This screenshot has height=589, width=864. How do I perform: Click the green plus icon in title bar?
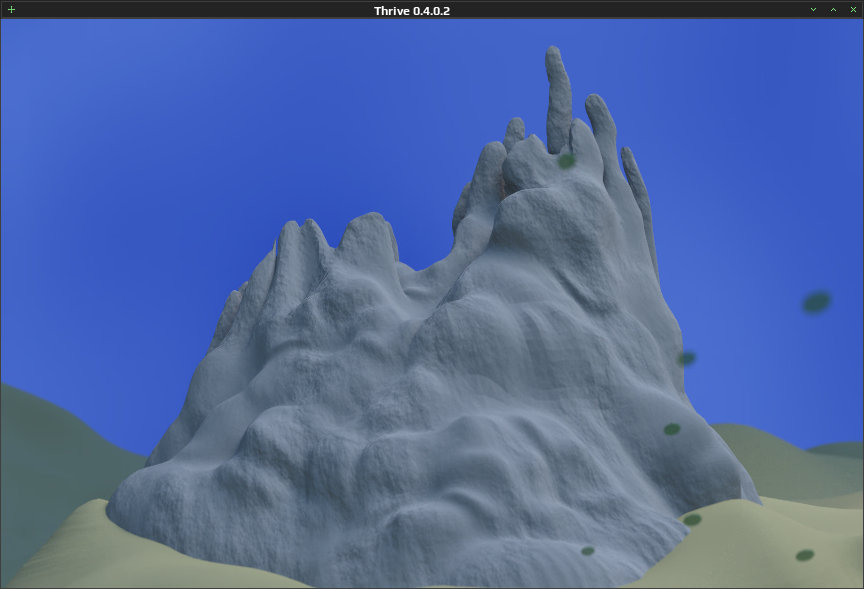pos(11,9)
